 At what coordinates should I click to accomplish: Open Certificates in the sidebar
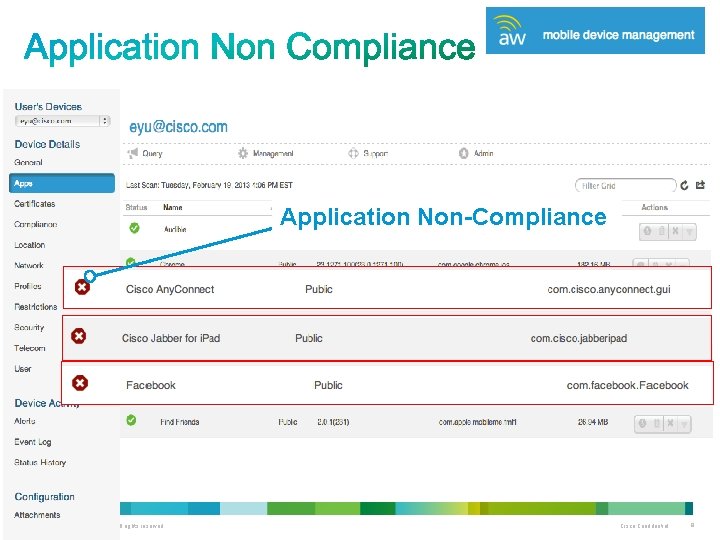click(x=34, y=203)
